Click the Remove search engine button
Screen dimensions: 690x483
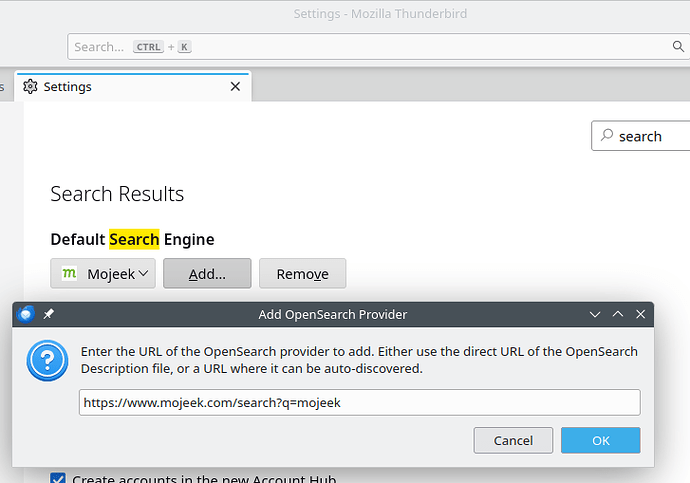click(x=303, y=274)
